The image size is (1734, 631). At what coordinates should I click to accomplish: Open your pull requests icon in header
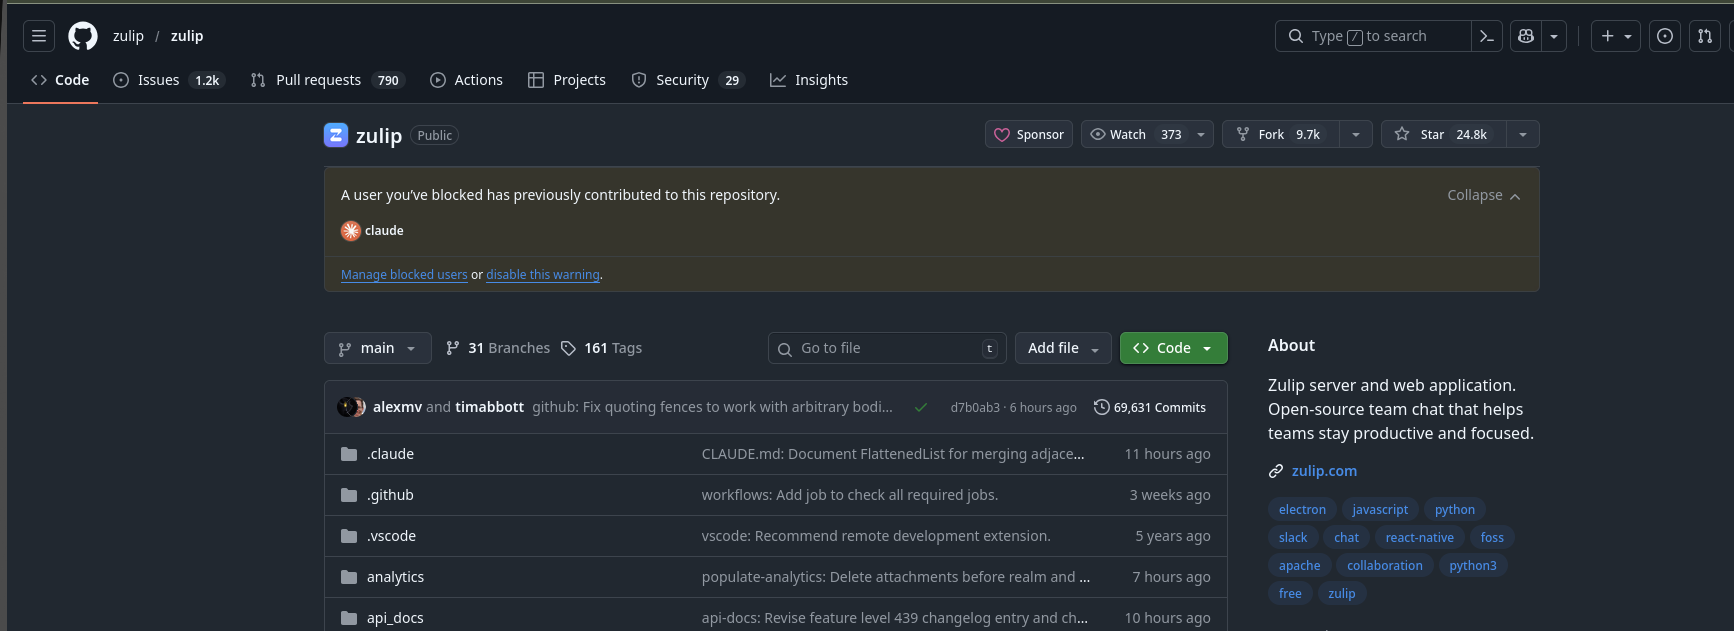point(1705,36)
